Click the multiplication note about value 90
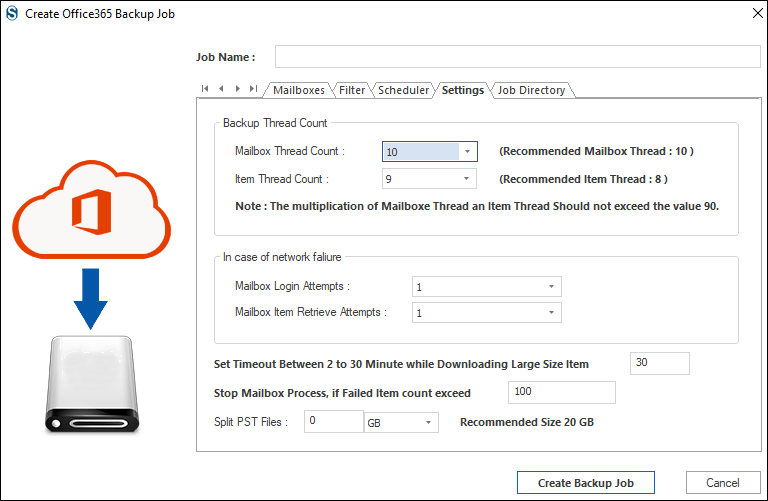768x501 pixels. (477, 206)
